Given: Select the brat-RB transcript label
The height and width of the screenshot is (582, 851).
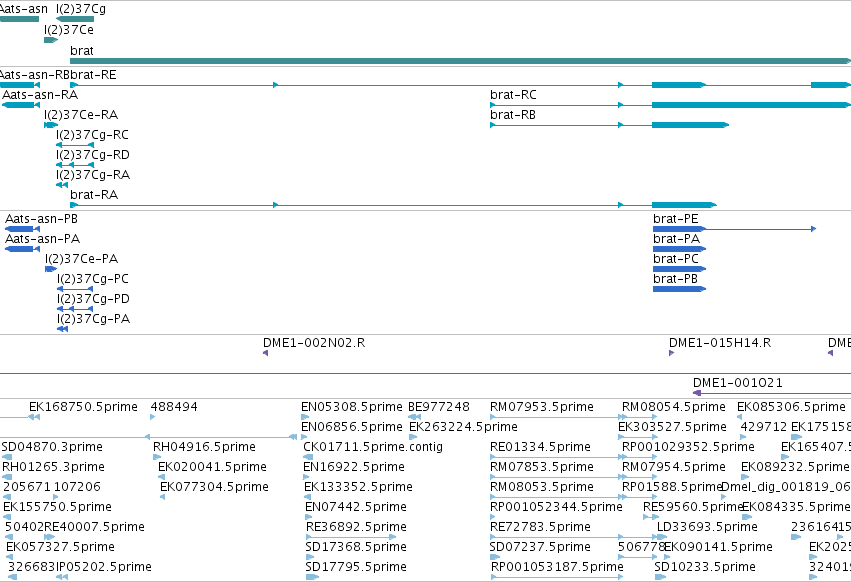Looking at the screenshot, I should point(512,115).
